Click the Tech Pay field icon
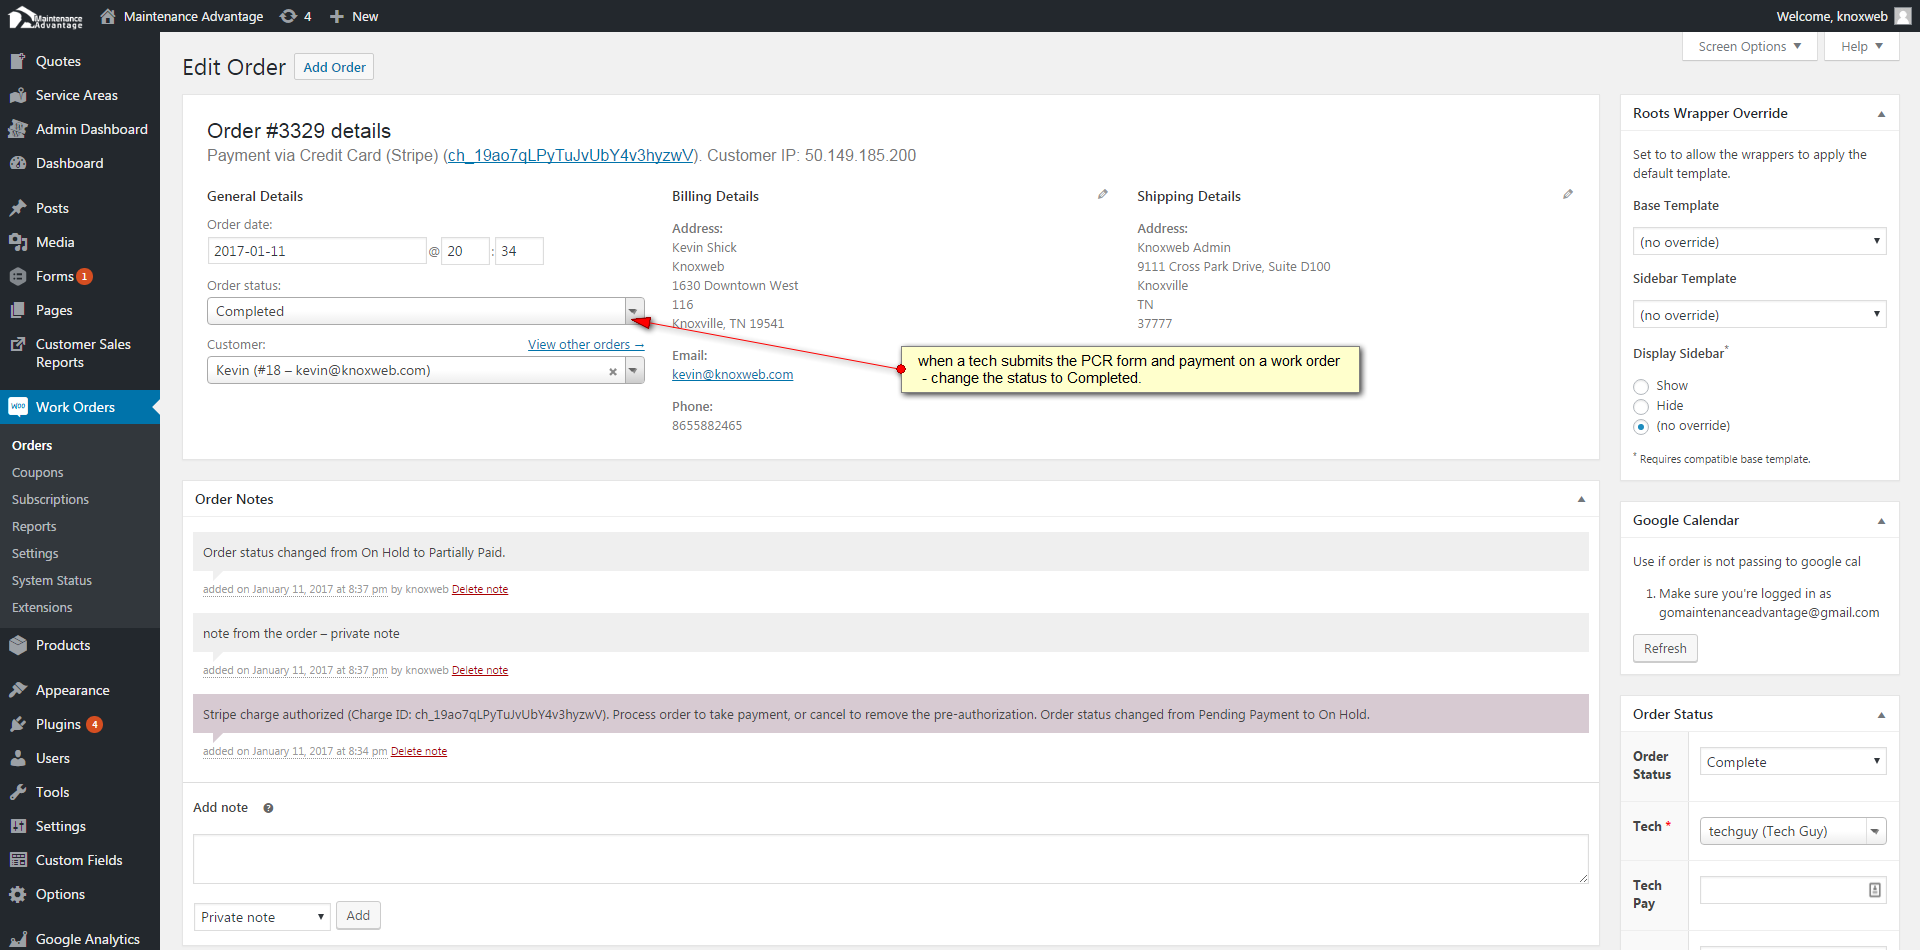Image resolution: width=1920 pixels, height=950 pixels. pyautogui.click(x=1874, y=890)
